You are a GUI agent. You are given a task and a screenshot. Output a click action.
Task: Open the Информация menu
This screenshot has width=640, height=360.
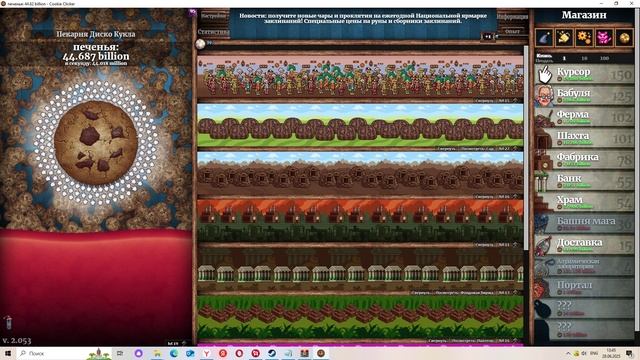pyautogui.click(x=512, y=17)
